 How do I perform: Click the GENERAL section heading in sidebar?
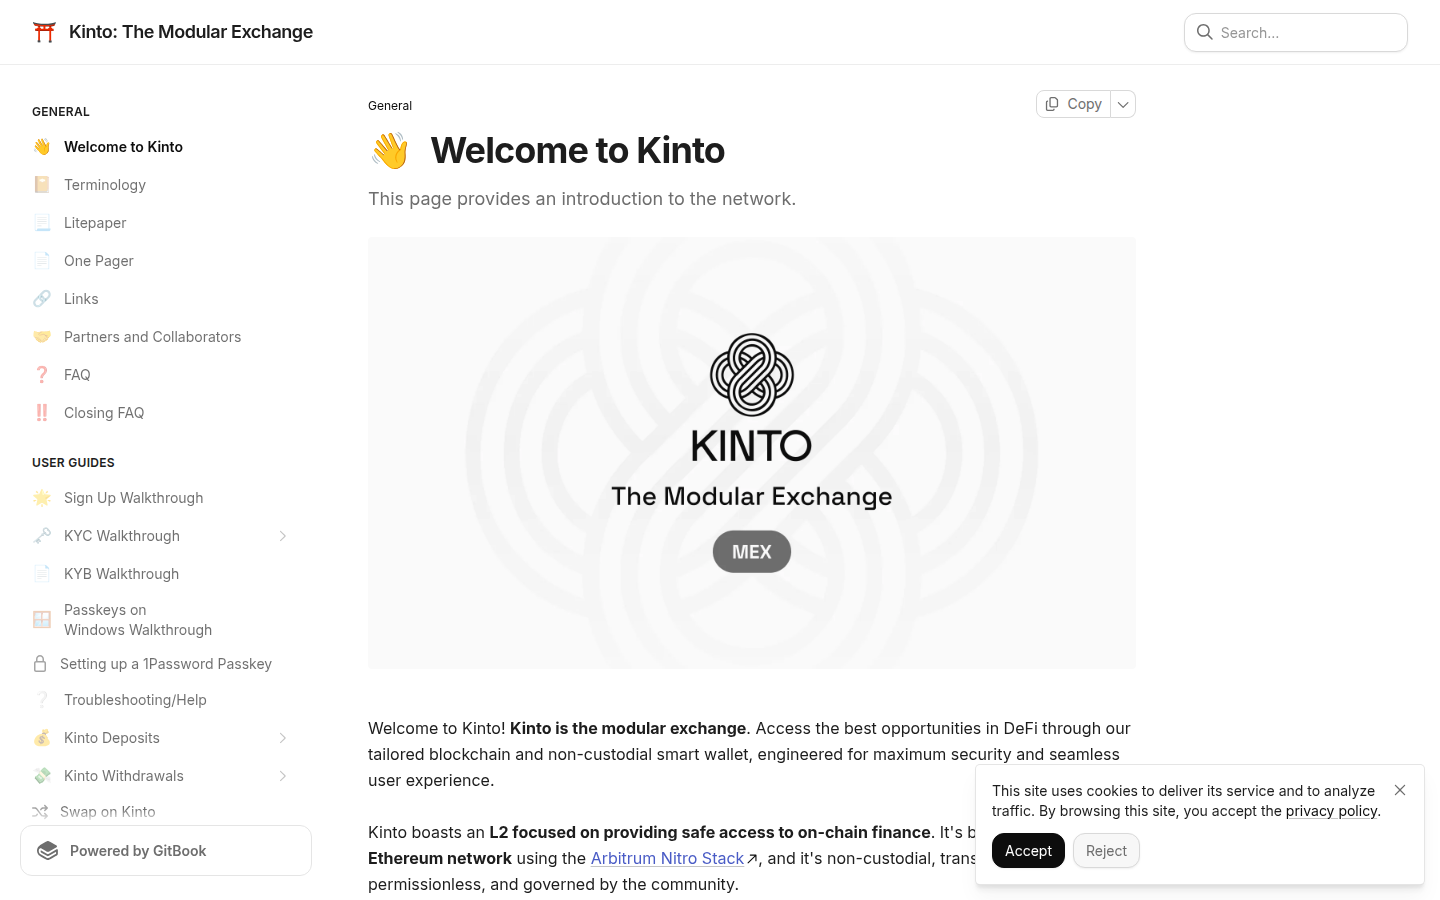click(x=61, y=112)
